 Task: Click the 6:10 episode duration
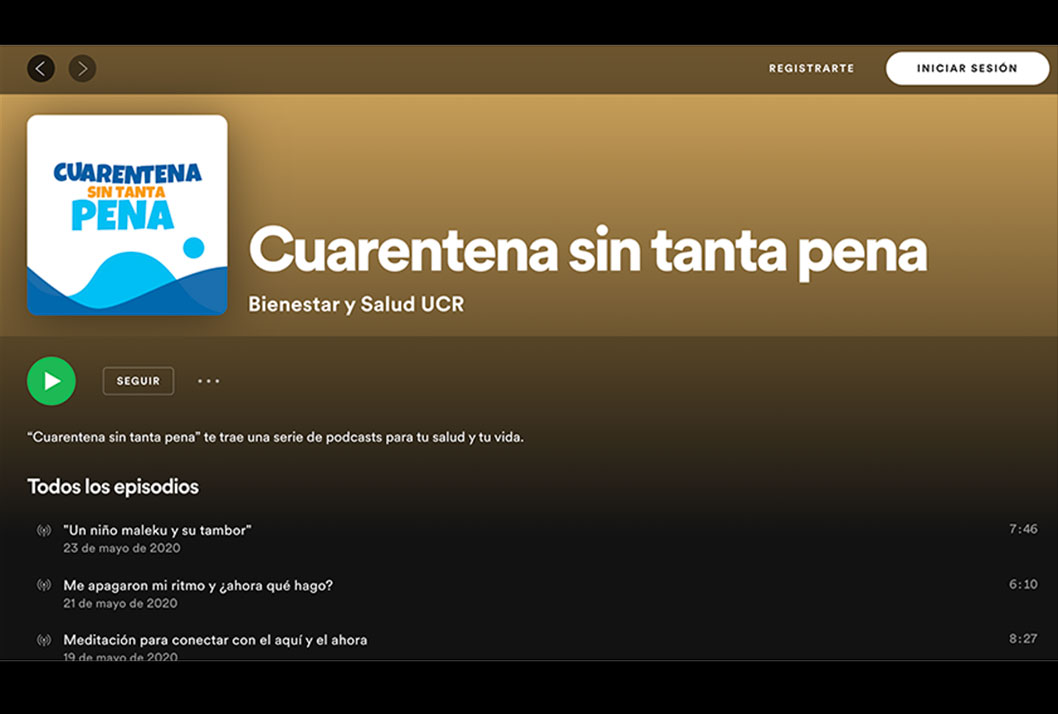(1023, 584)
